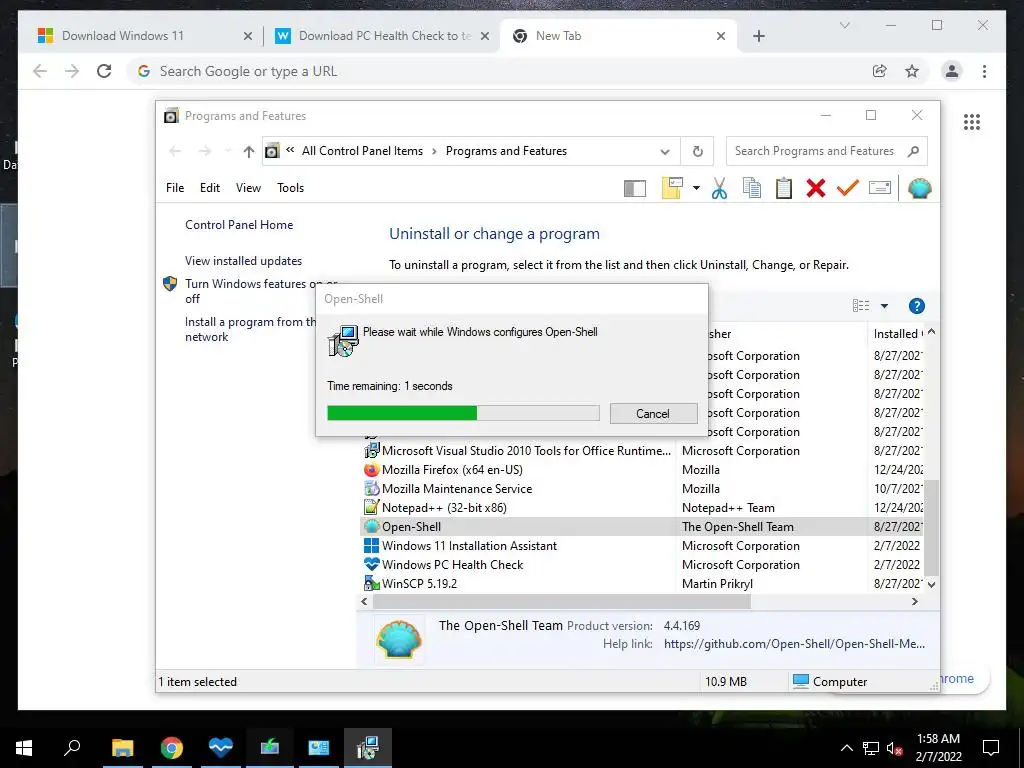Click vertical scrollbar up arrow in list

(x=932, y=332)
